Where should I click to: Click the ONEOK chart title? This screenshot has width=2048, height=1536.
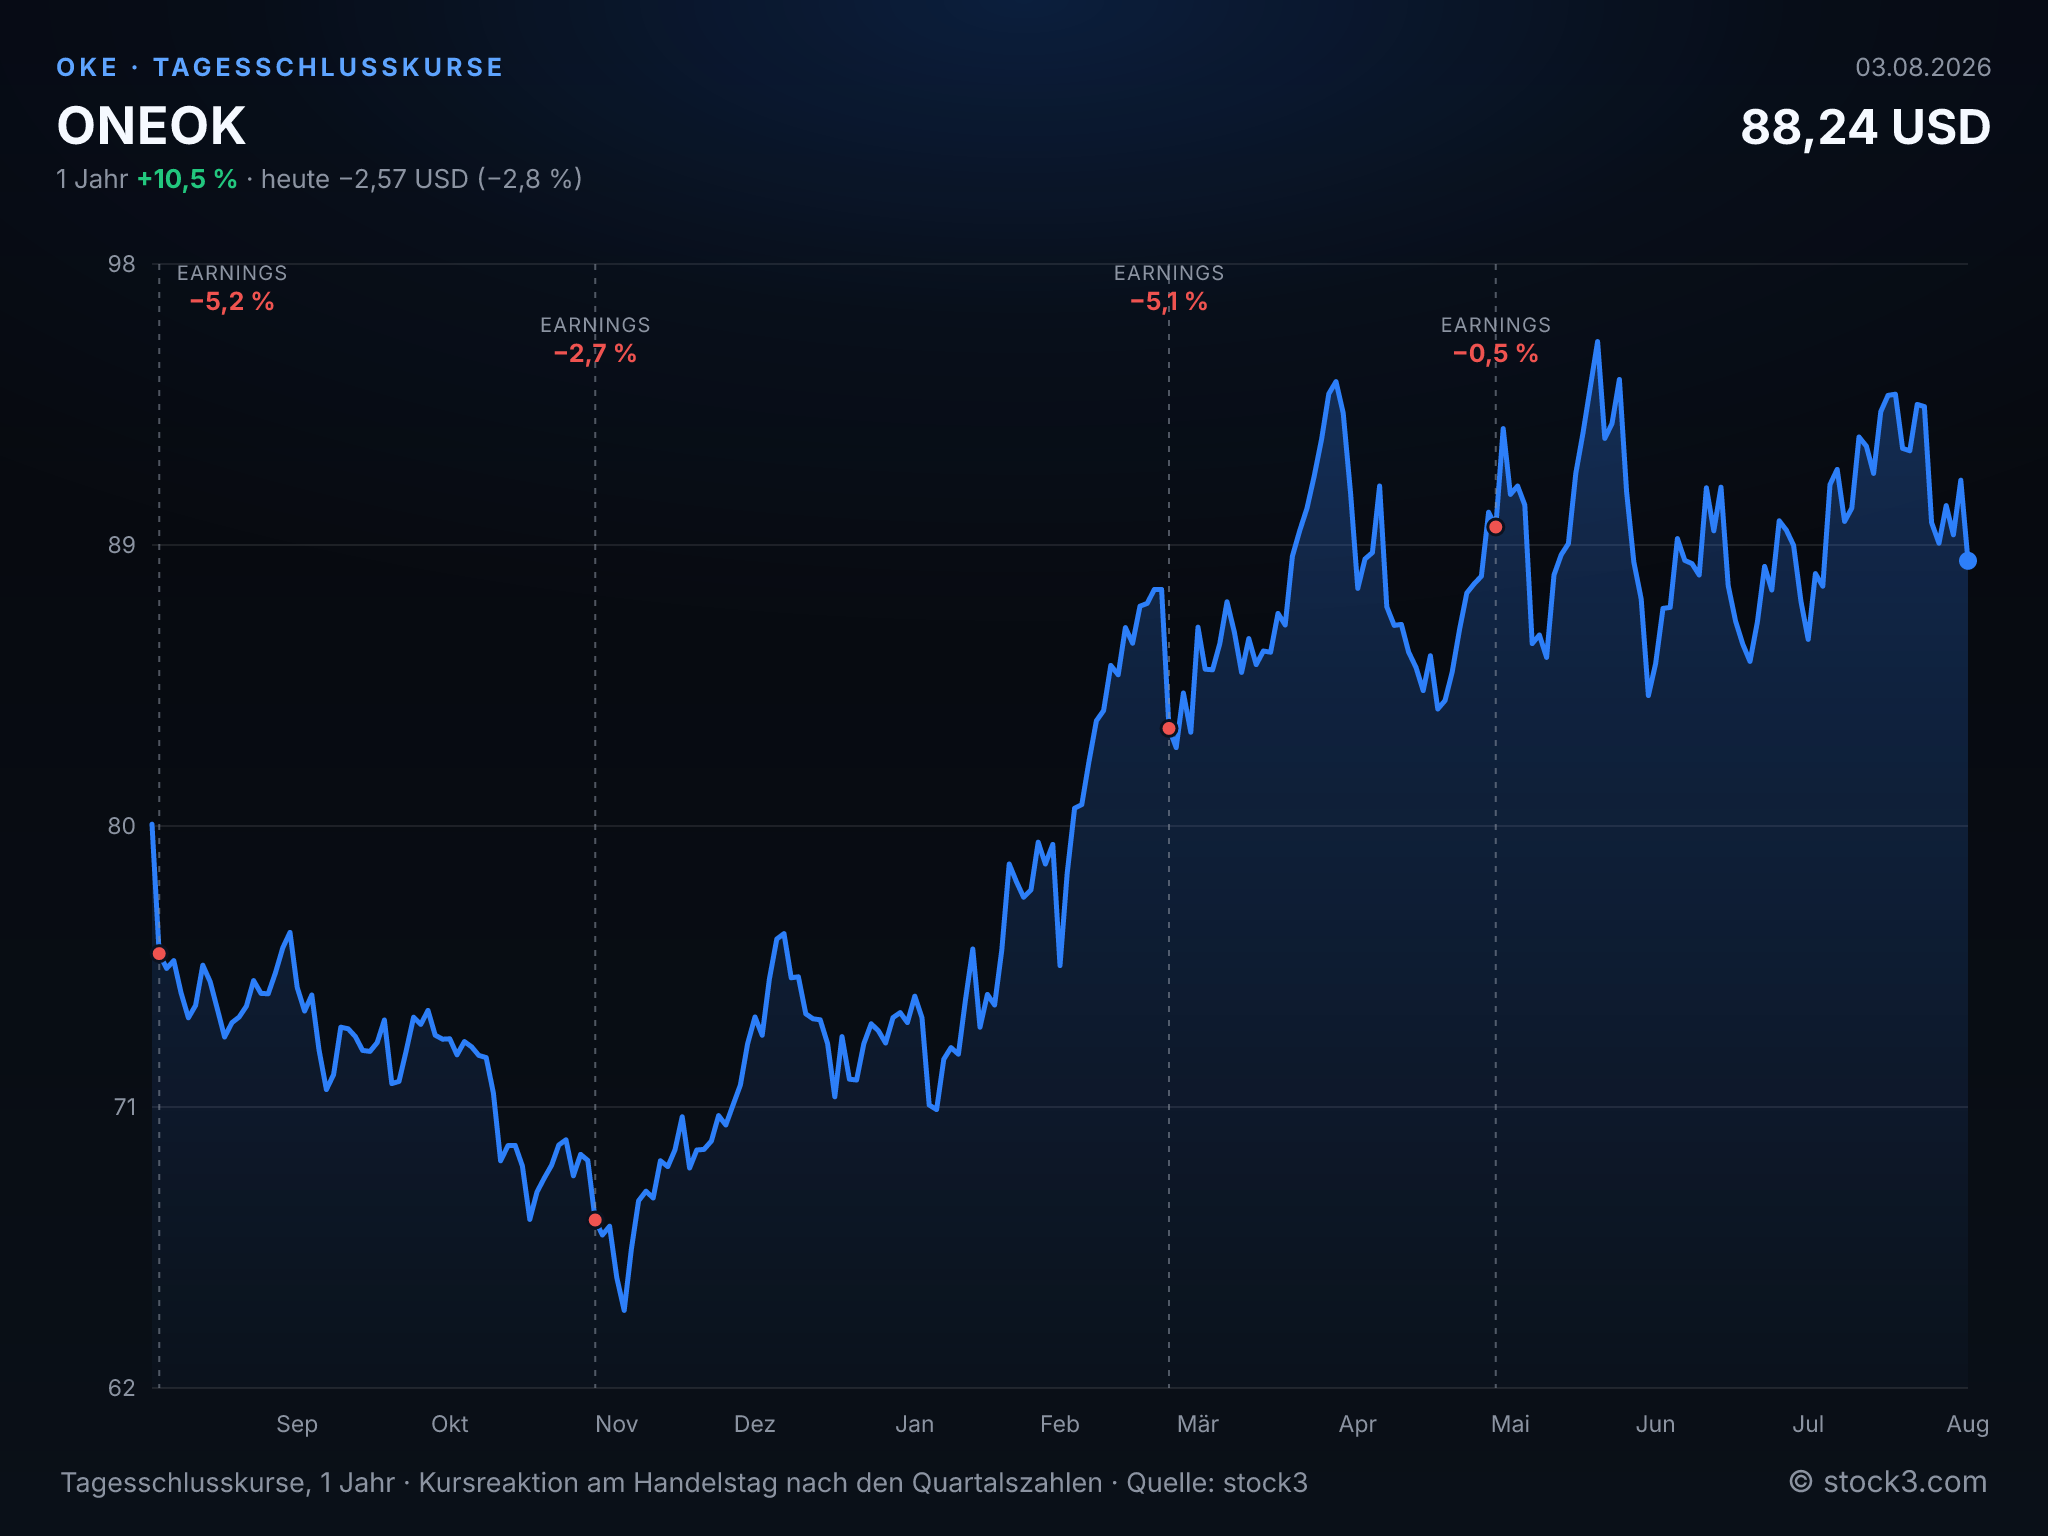click(151, 126)
